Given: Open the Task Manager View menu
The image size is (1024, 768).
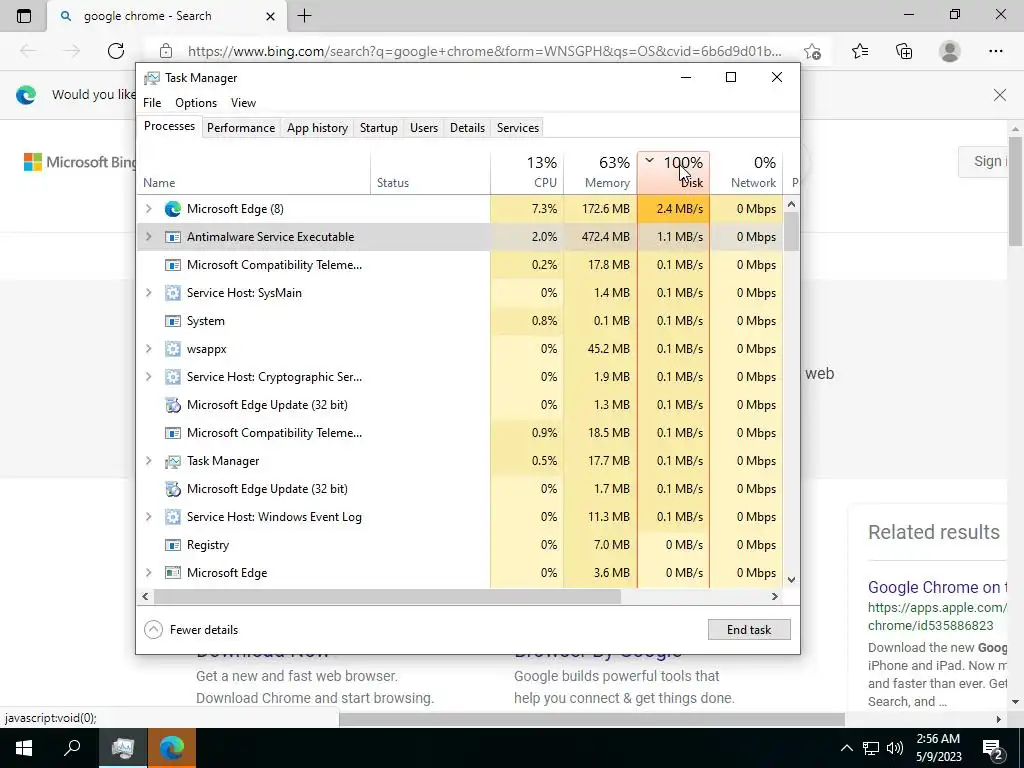Looking at the screenshot, I should tap(243, 103).
